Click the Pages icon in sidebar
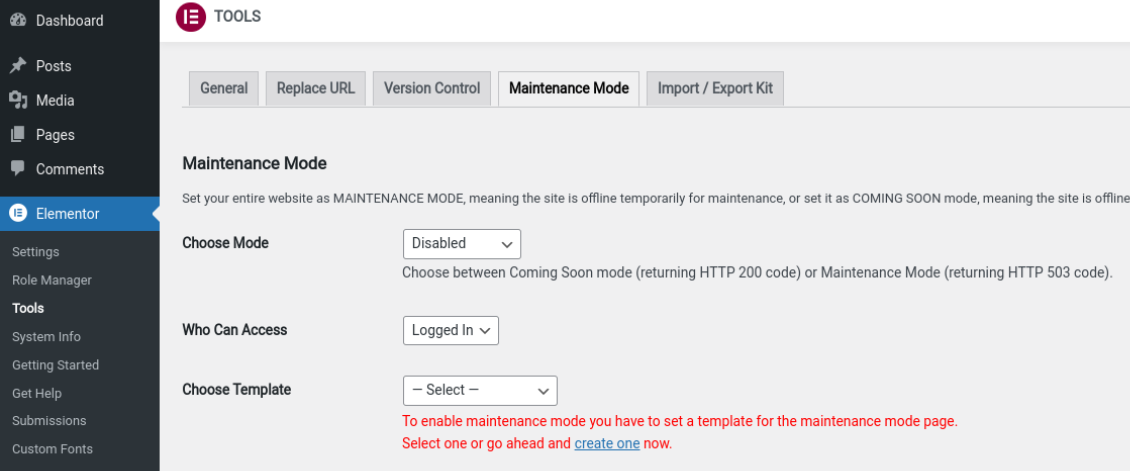The image size is (1130, 471). pos(17,135)
